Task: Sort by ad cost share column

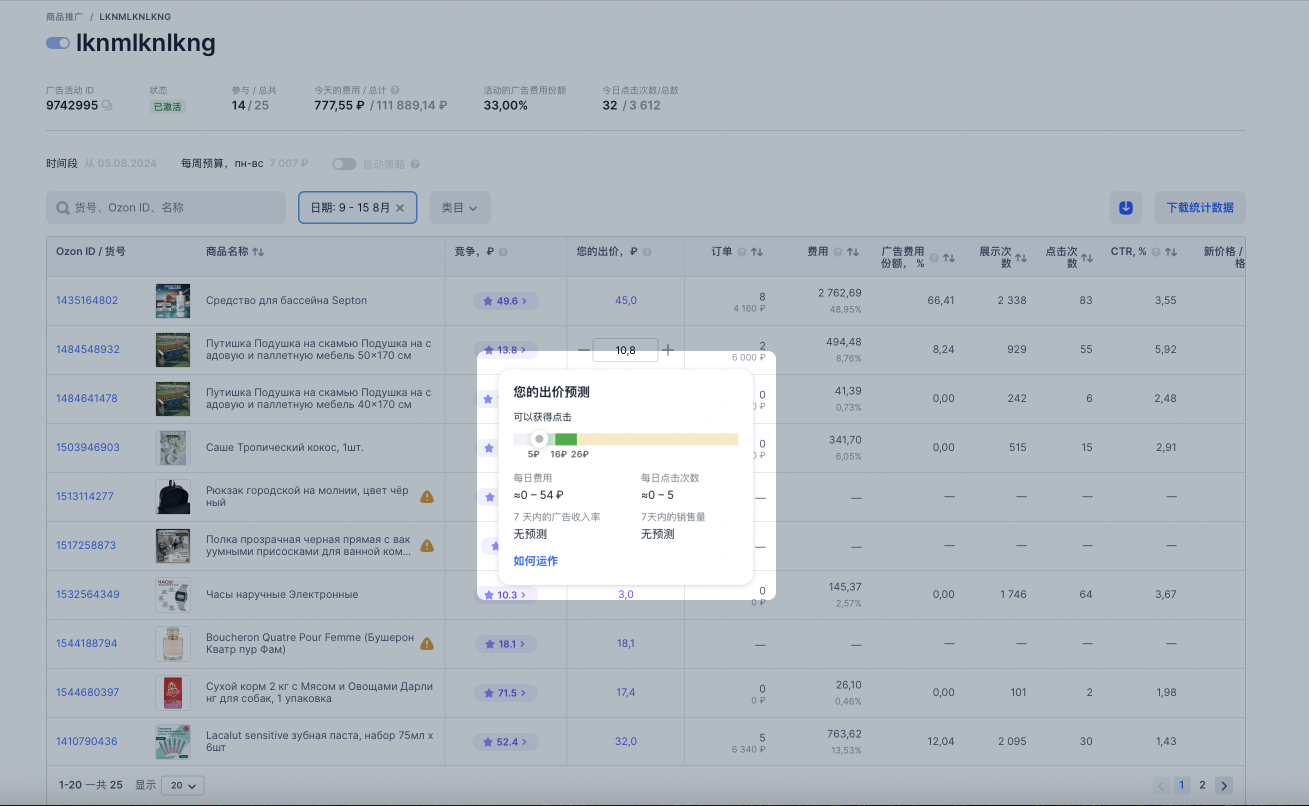Action: (x=947, y=258)
